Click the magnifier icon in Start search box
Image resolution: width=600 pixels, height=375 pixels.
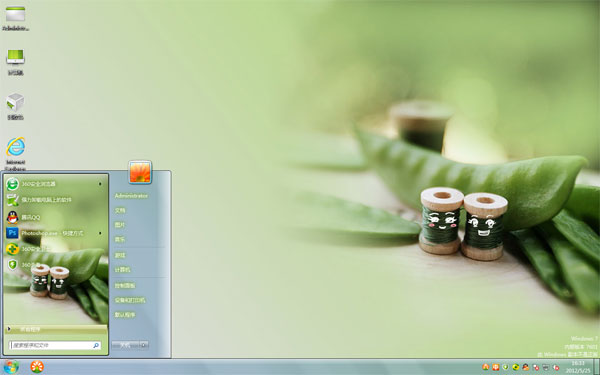coord(96,345)
